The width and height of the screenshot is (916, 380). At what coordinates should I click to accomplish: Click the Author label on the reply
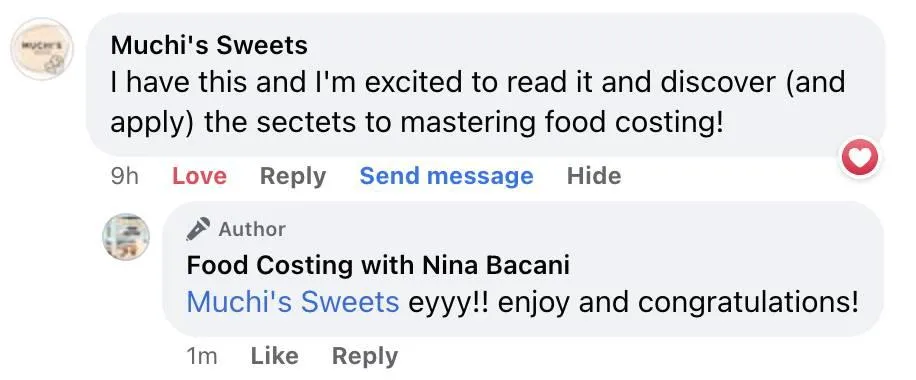(x=252, y=229)
